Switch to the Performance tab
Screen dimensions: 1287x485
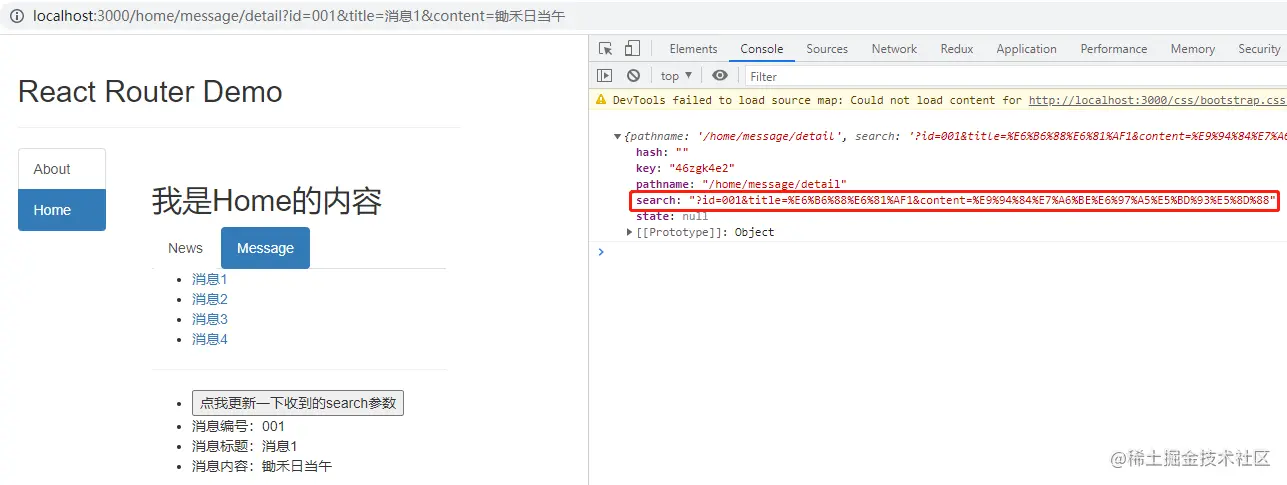pos(1114,49)
